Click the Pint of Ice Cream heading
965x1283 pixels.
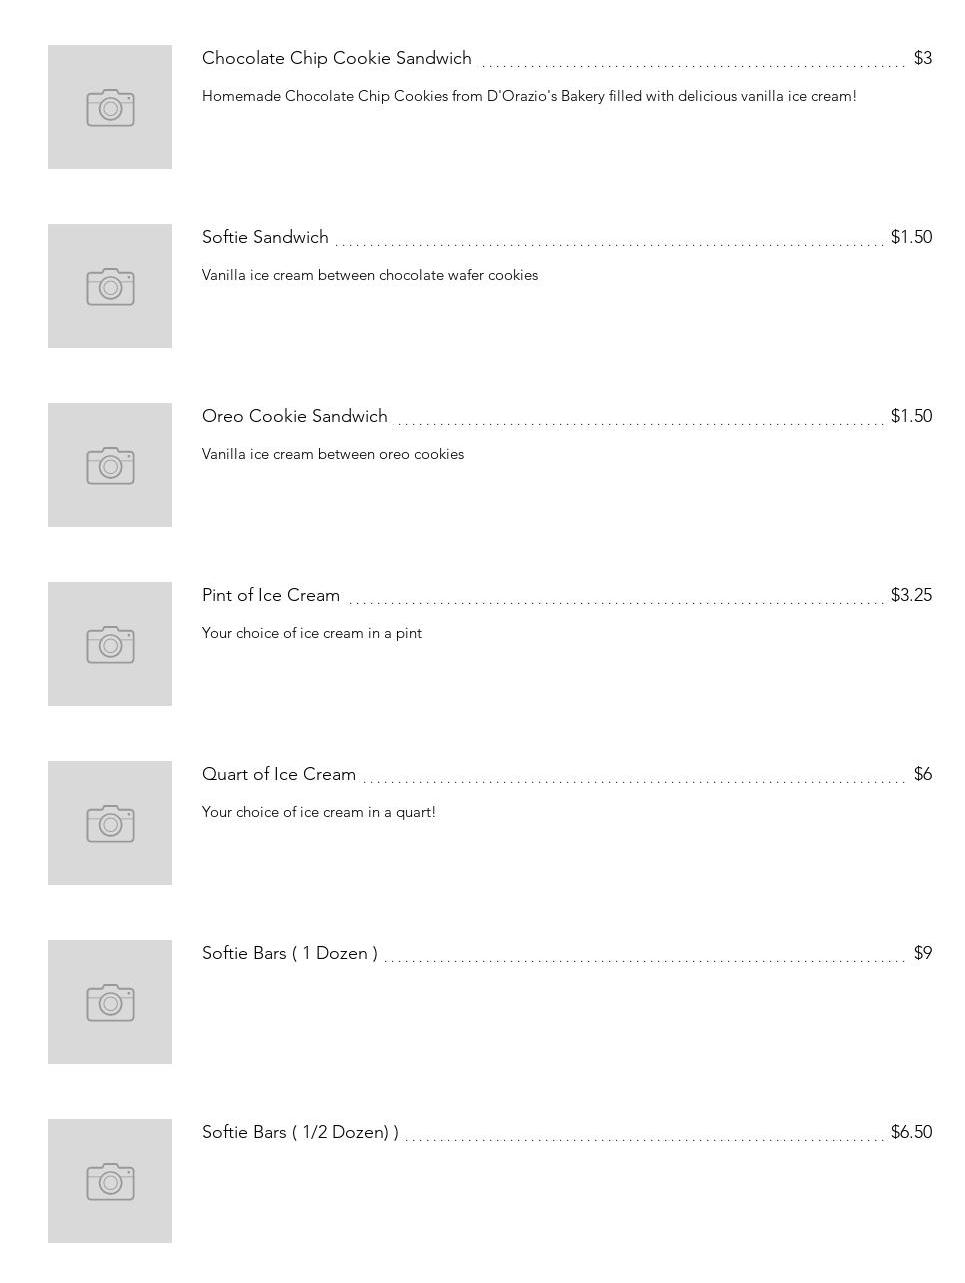tap(271, 595)
